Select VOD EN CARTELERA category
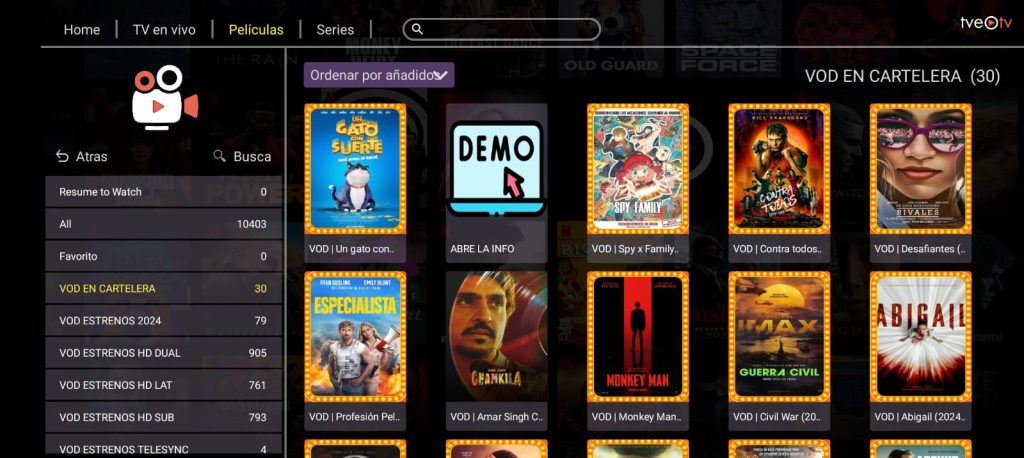This screenshot has width=1024, height=458. (163, 288)
